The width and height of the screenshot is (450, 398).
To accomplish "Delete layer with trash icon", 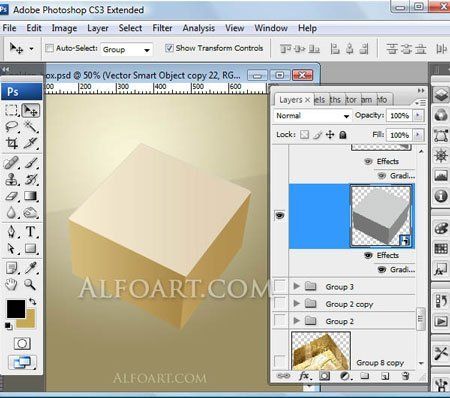I will (x=405, y=376).
